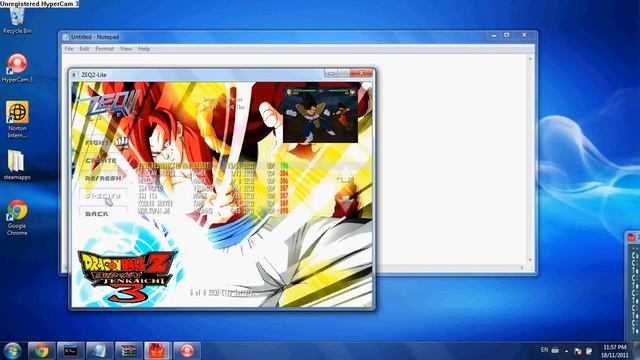
Task: Launch the HyperCam 3 desktop shortcut
Action: (17, 68)
